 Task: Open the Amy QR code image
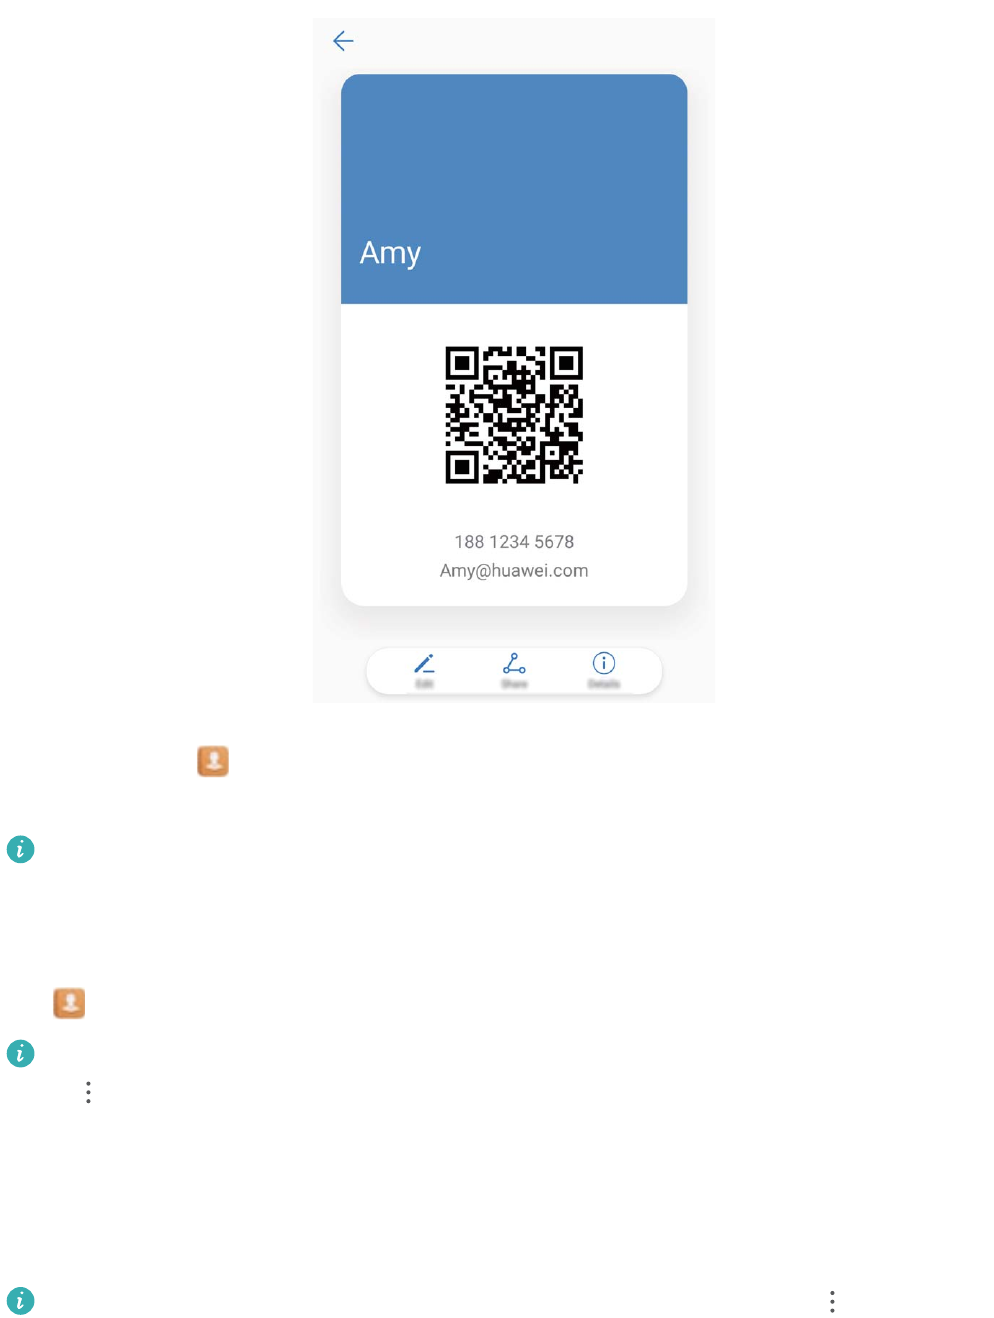(x=514, y=415)
